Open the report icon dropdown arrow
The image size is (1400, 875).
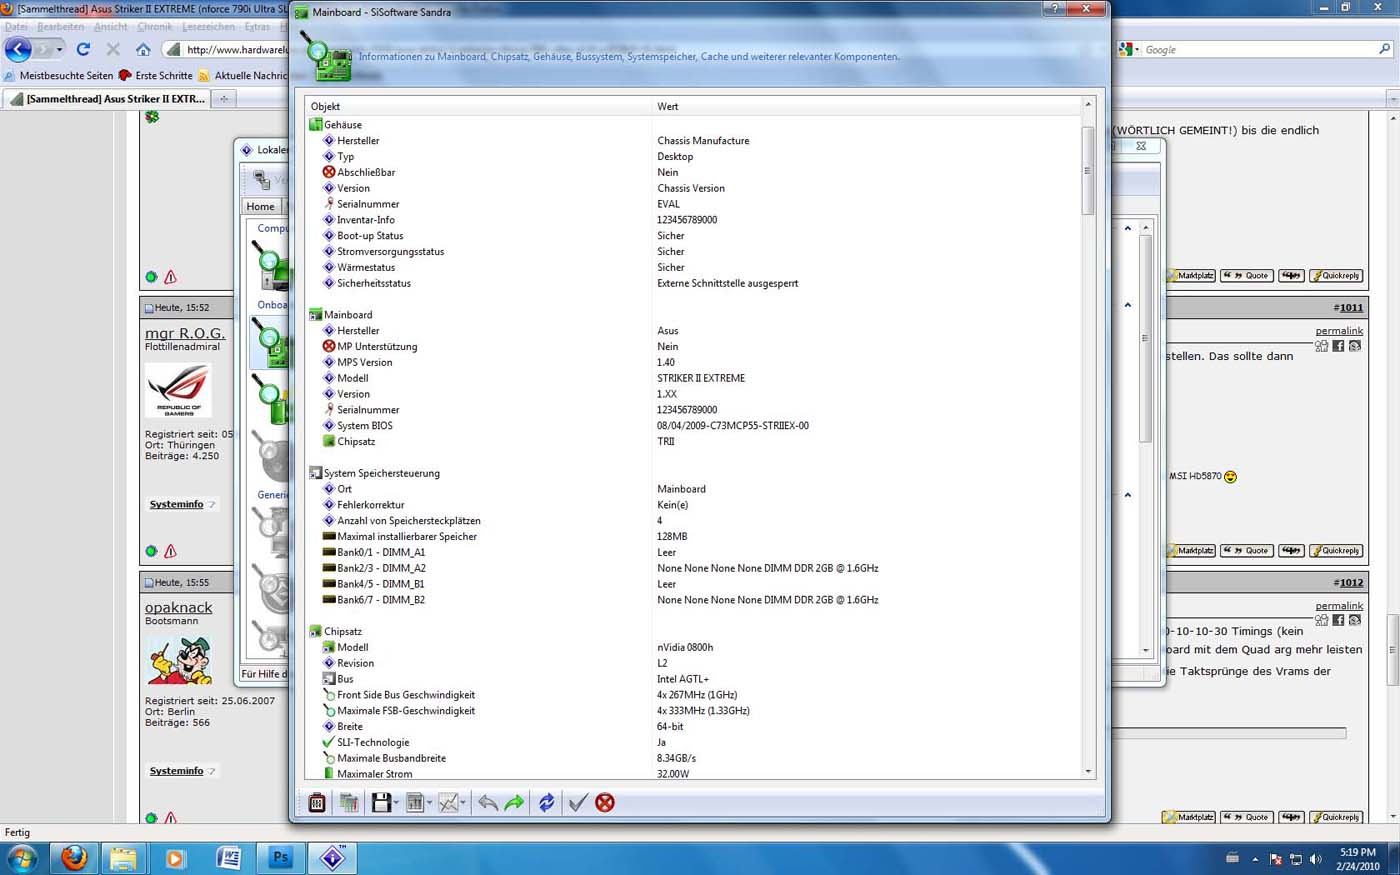click(x=429, y=803)
